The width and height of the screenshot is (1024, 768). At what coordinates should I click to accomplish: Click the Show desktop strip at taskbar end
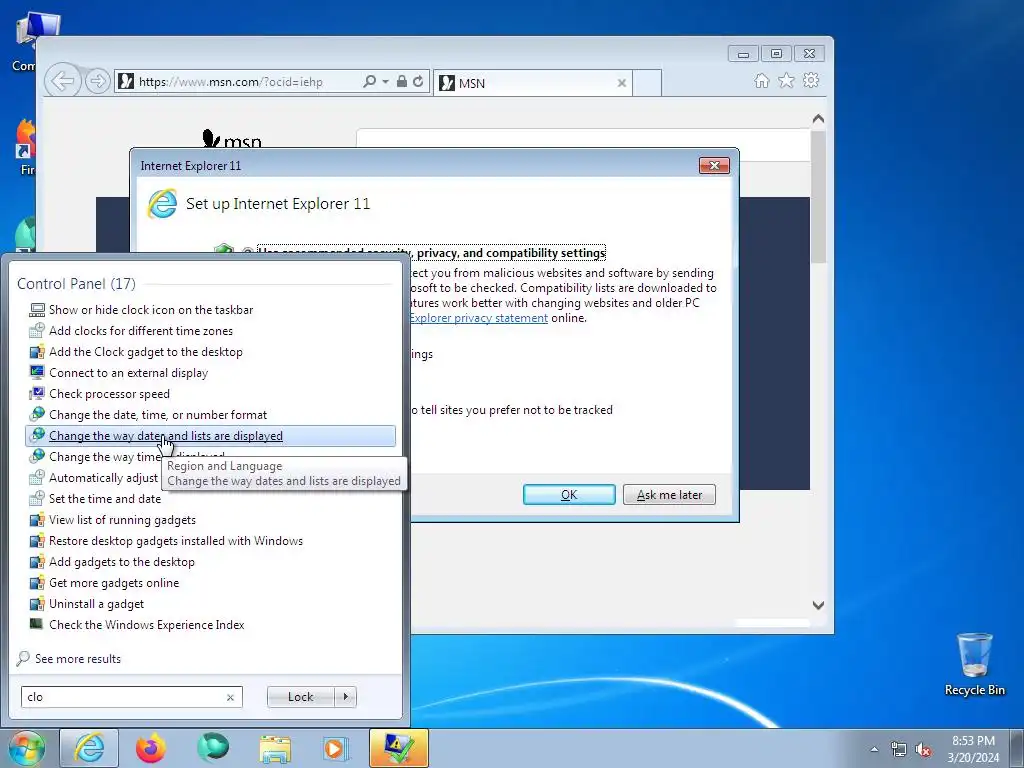(x=1017, y=748)
